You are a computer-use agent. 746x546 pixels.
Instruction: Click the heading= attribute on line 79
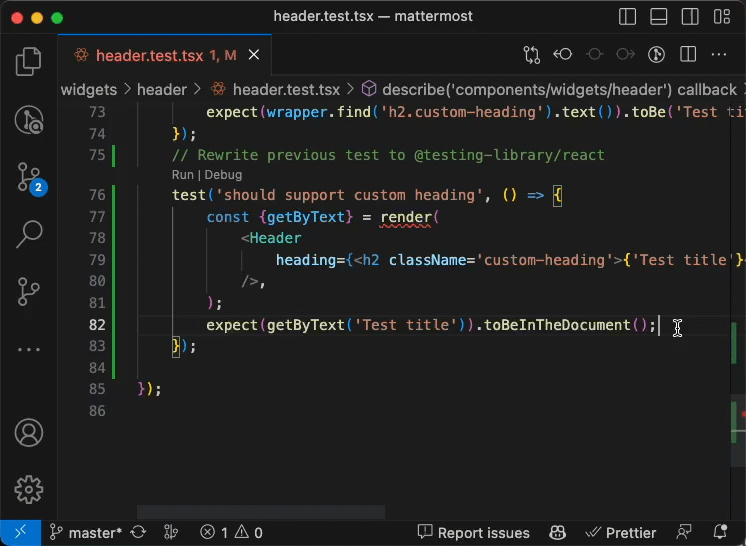[x=311, y=260]
